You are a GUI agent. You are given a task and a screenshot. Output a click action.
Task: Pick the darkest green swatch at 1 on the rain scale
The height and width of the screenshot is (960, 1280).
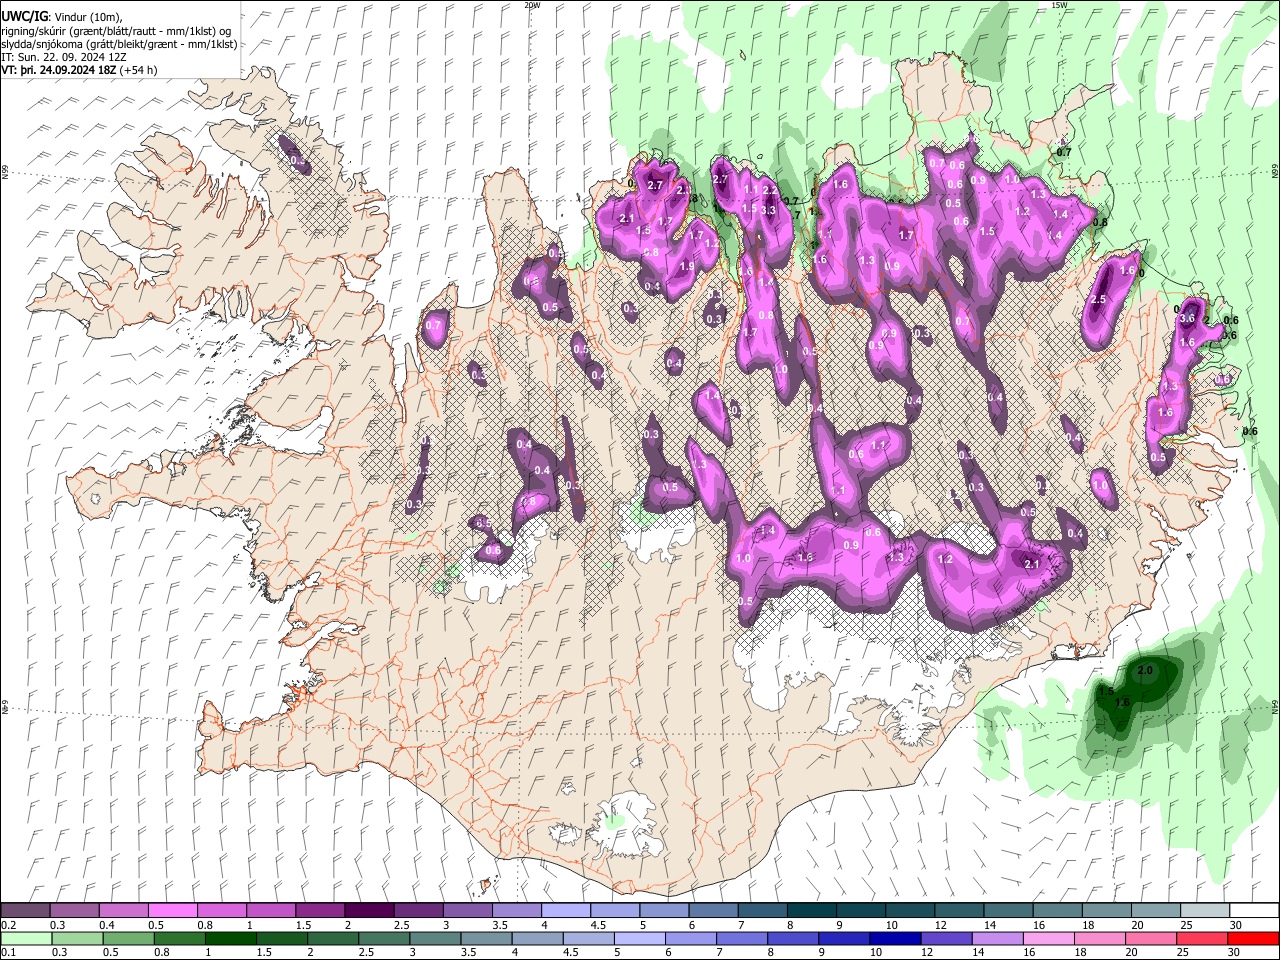point(231,938)
